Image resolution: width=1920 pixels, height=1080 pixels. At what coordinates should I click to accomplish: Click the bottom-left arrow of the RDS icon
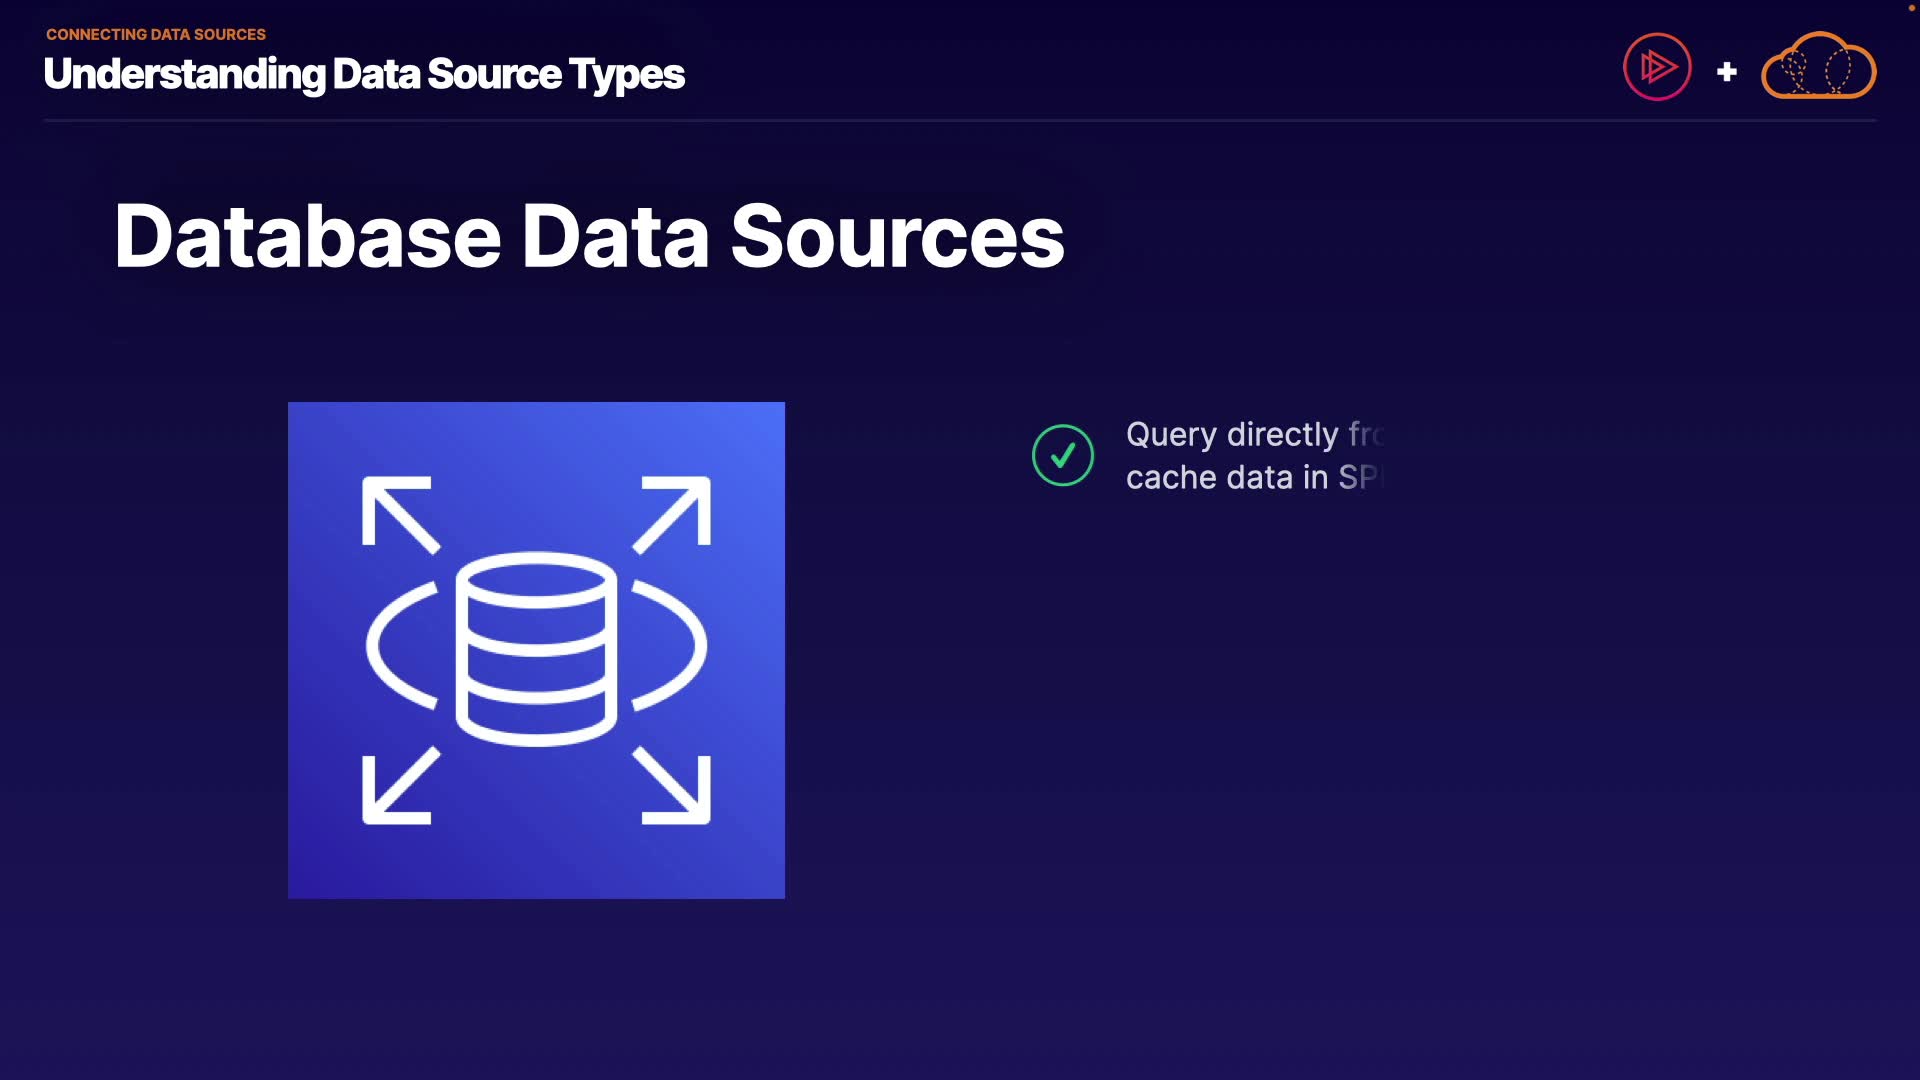click(398, 788)
